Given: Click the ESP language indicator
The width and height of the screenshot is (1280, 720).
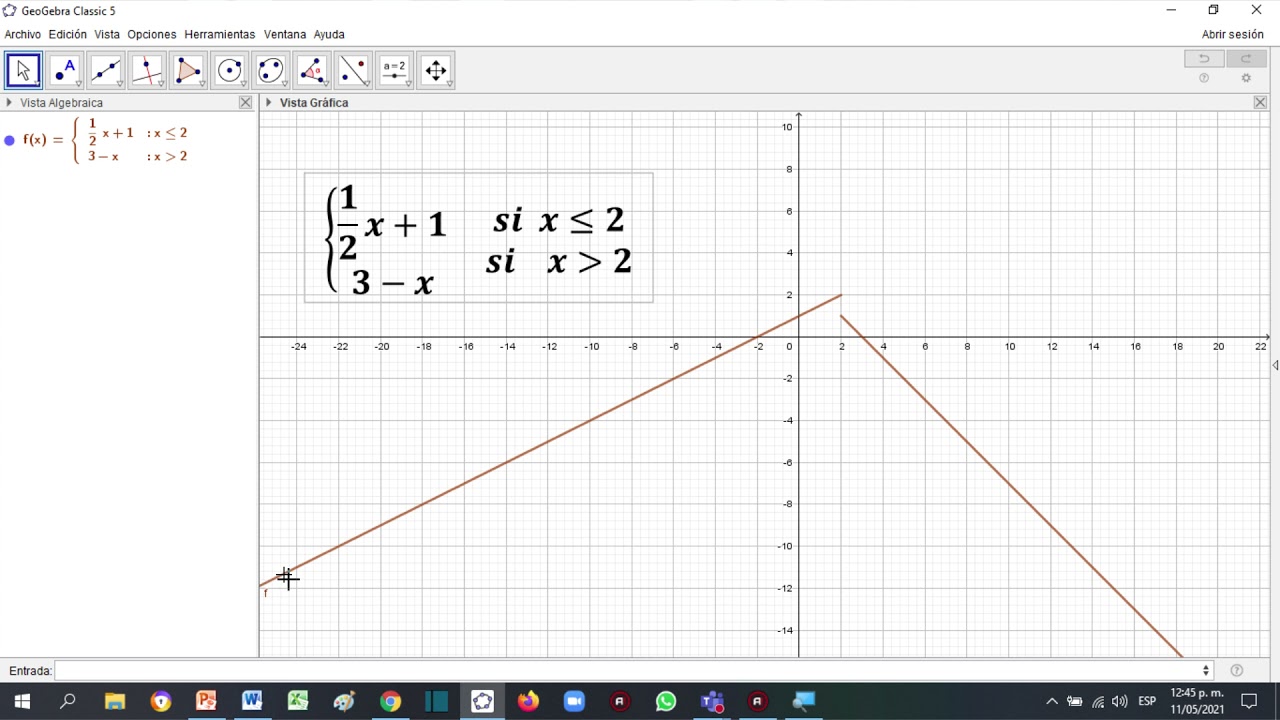Looking at the screenshot, I should [x=1147, y=701].
